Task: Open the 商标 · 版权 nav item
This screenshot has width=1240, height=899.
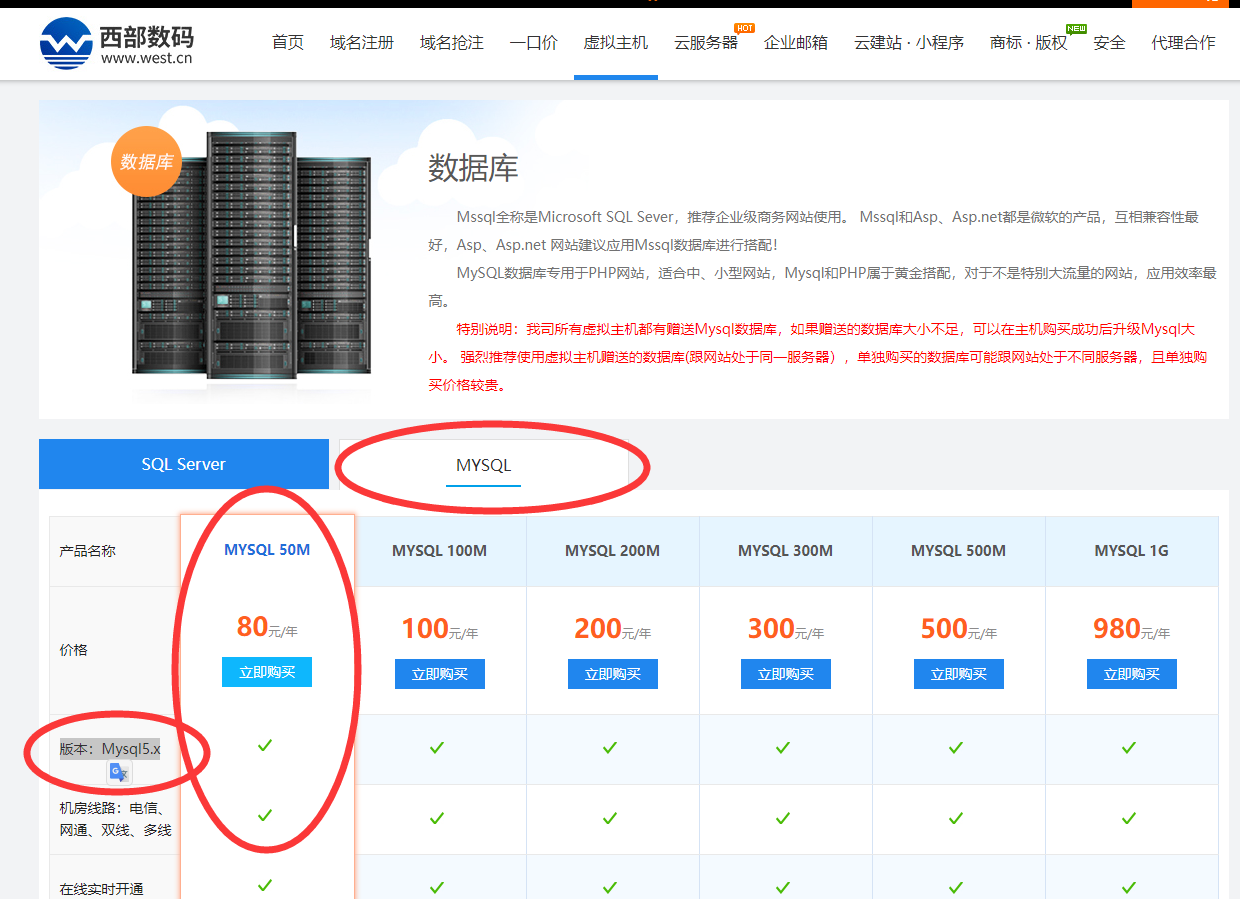Action: (1029, 42)
